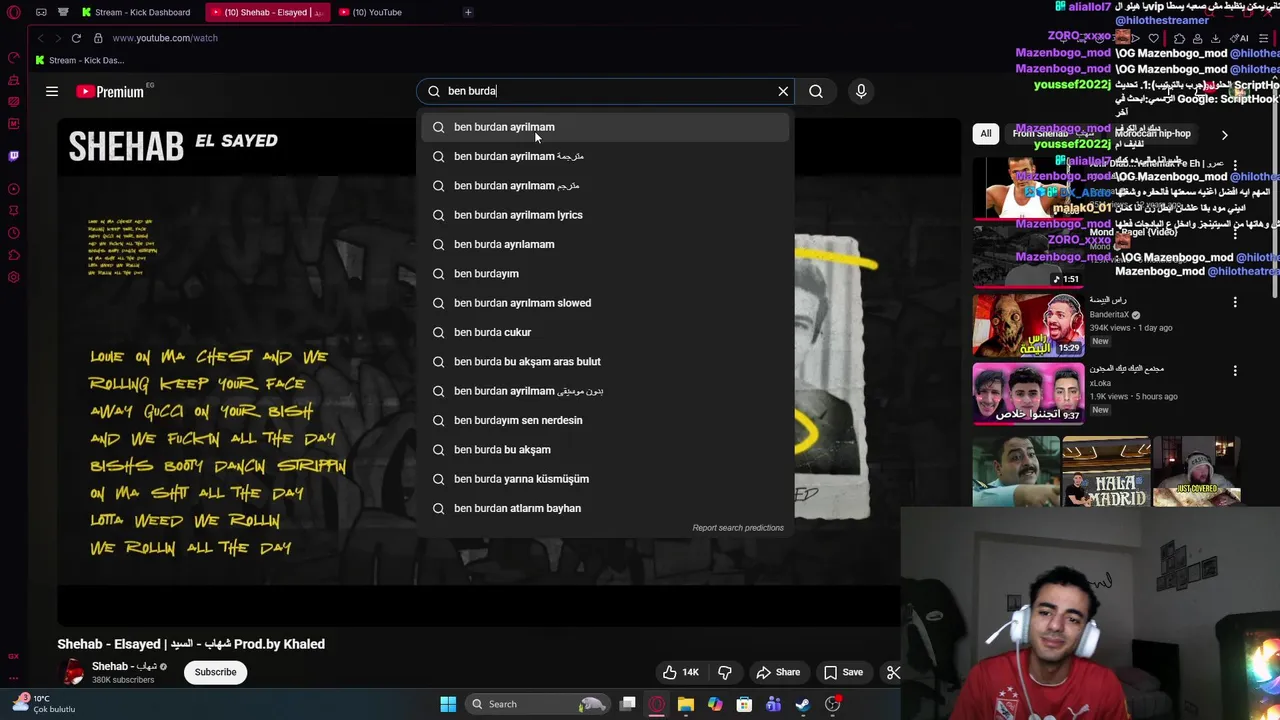
Task: Choose 'ben burdan atlarım bayhan' suggestion
Action: 605,508
